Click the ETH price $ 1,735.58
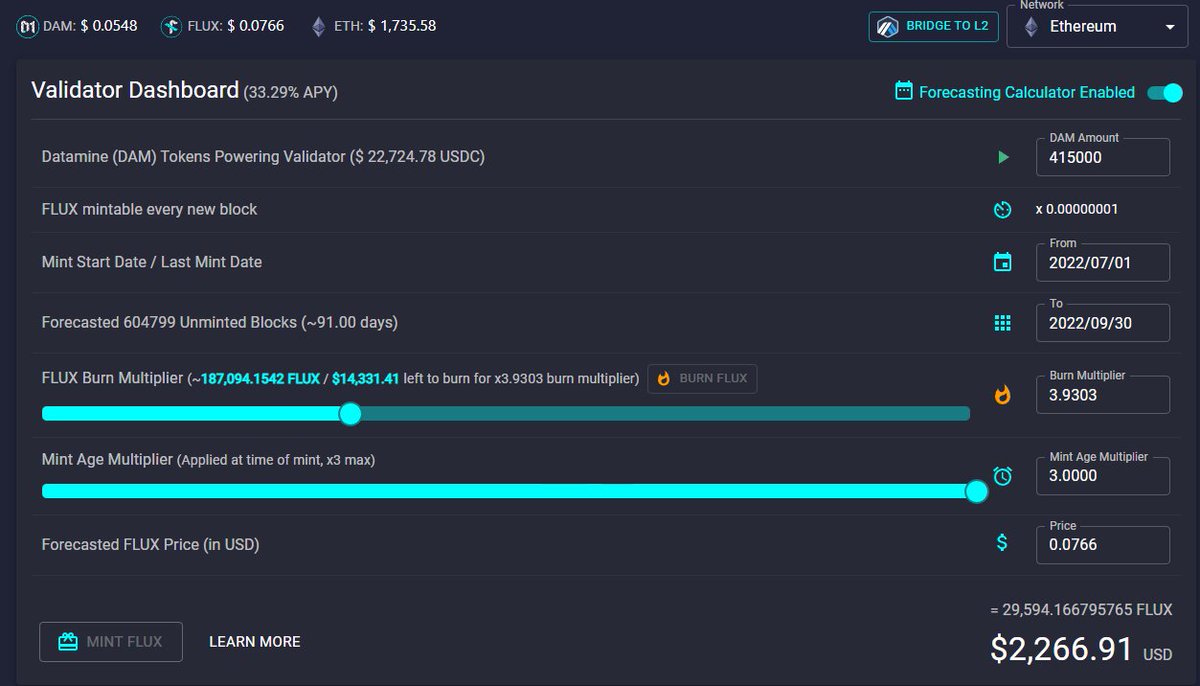The width and height of the screenshot is (1200, 686). point(402,26)
